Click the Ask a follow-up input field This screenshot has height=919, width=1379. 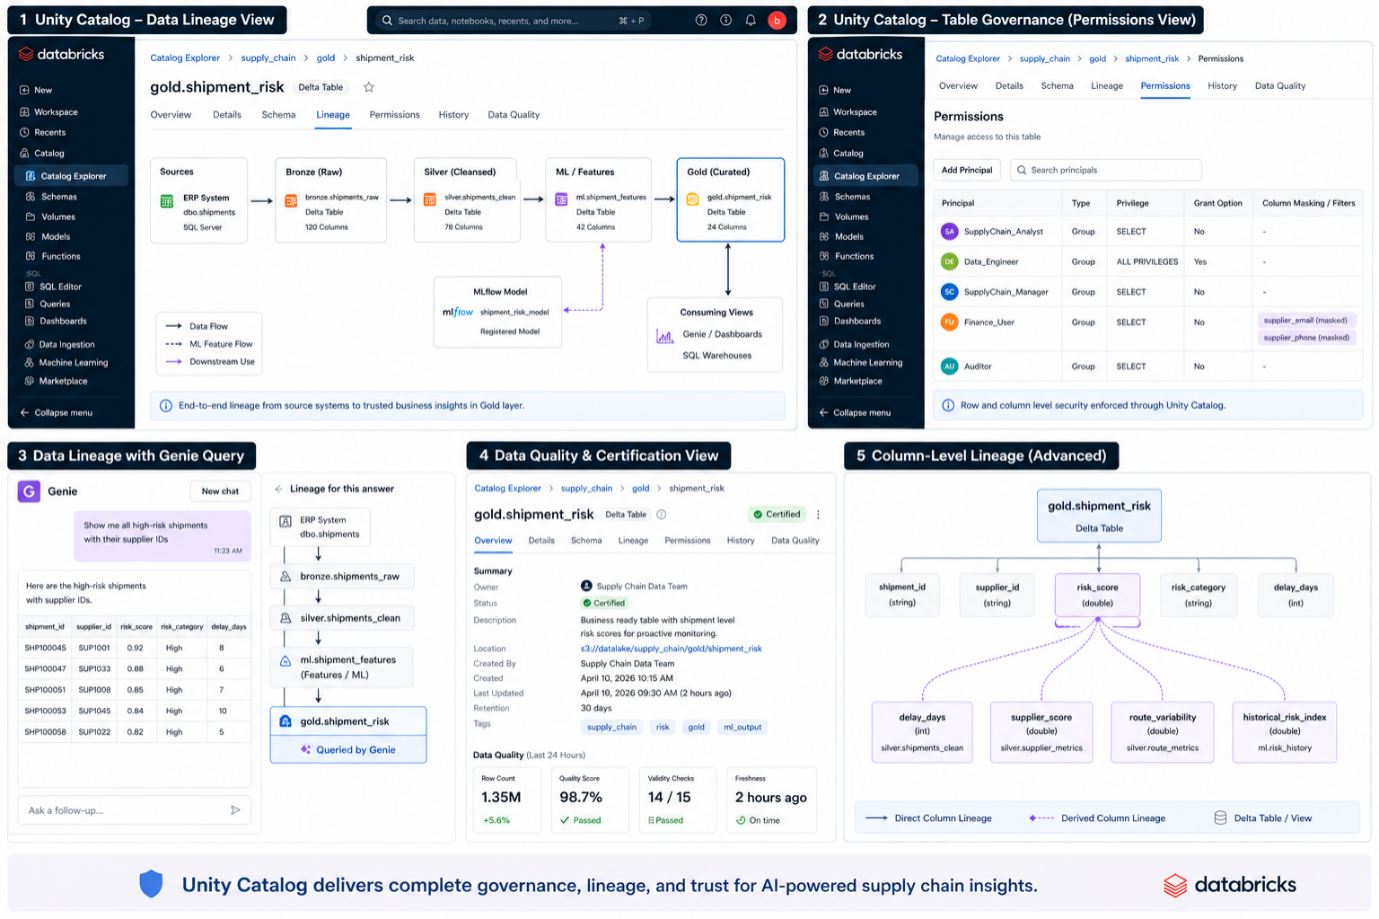(x=134, y=810)
